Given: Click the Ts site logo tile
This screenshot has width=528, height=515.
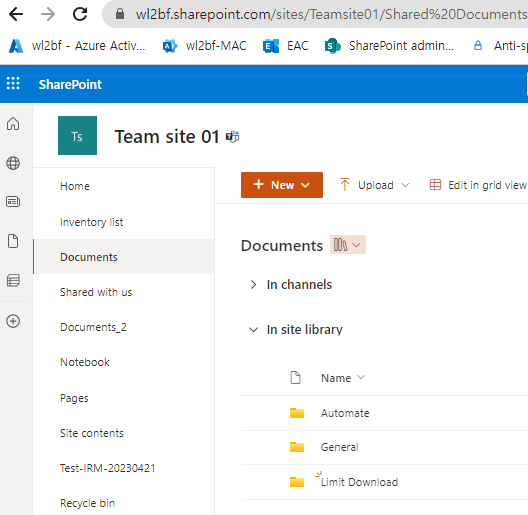Looking at the screenshot, I should [77, 135].
